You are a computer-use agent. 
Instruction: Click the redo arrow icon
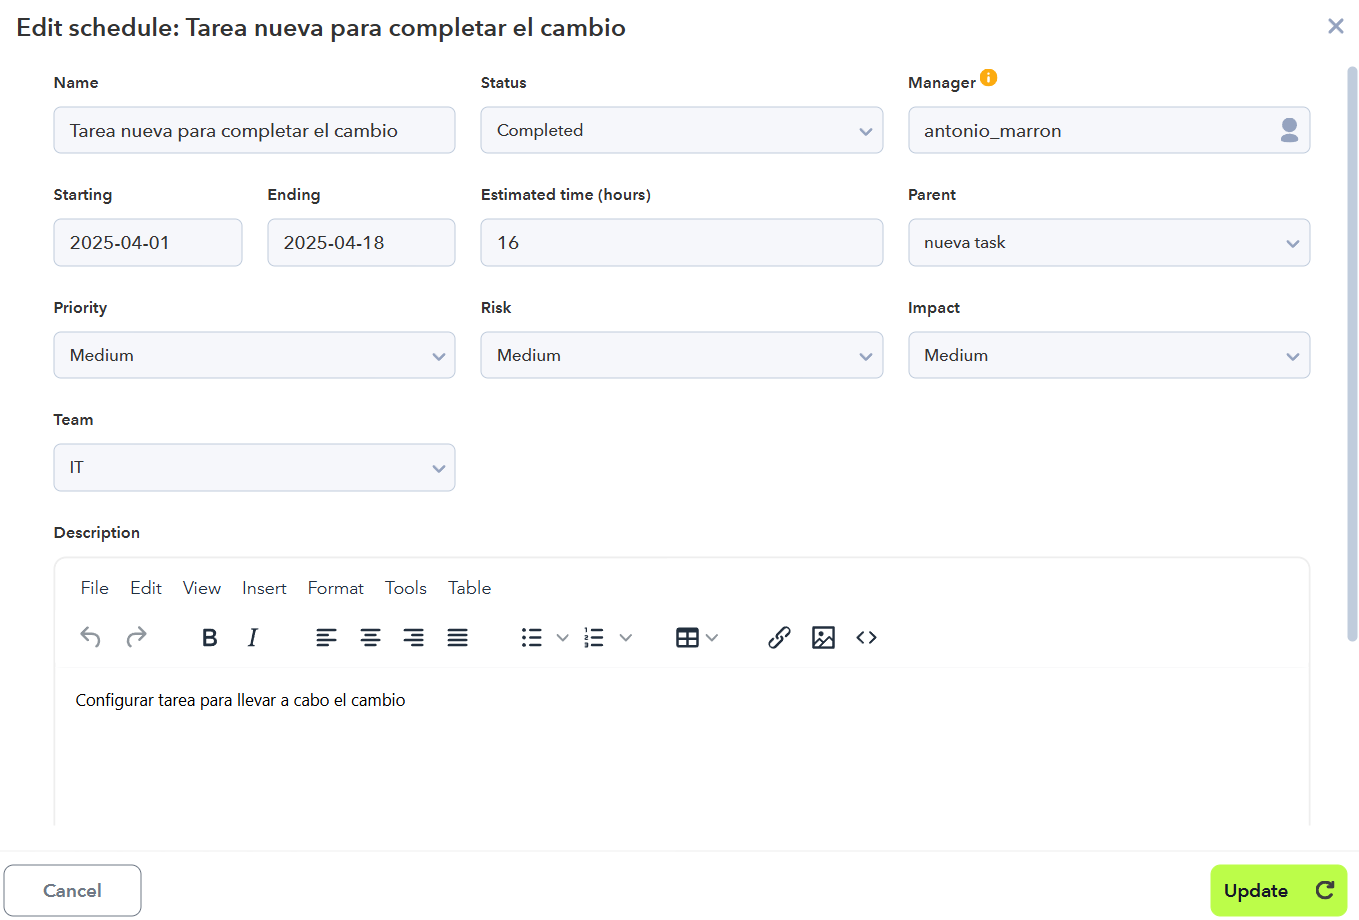(136, 637)
